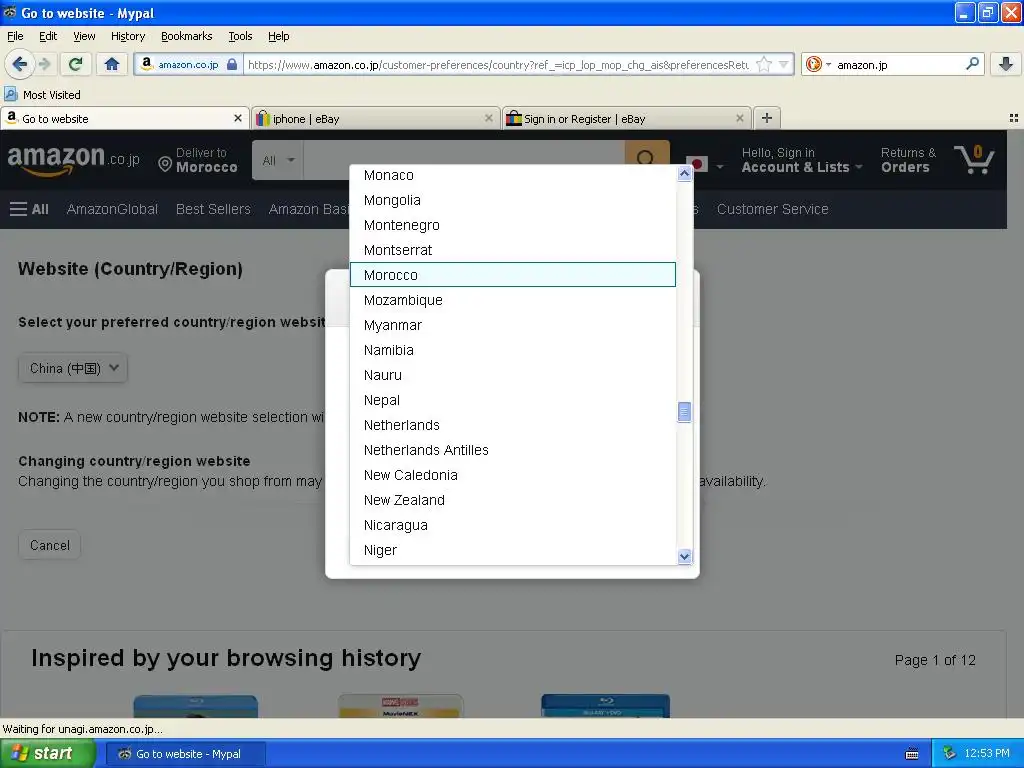
Task: Open the downloads arrow icon
Action: tap(1006, 64)
